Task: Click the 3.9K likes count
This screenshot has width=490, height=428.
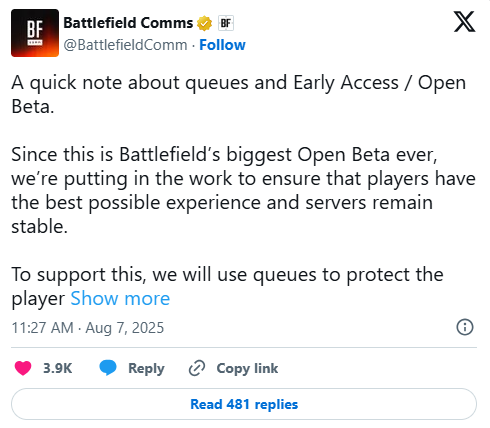Action: coord(58,368)
